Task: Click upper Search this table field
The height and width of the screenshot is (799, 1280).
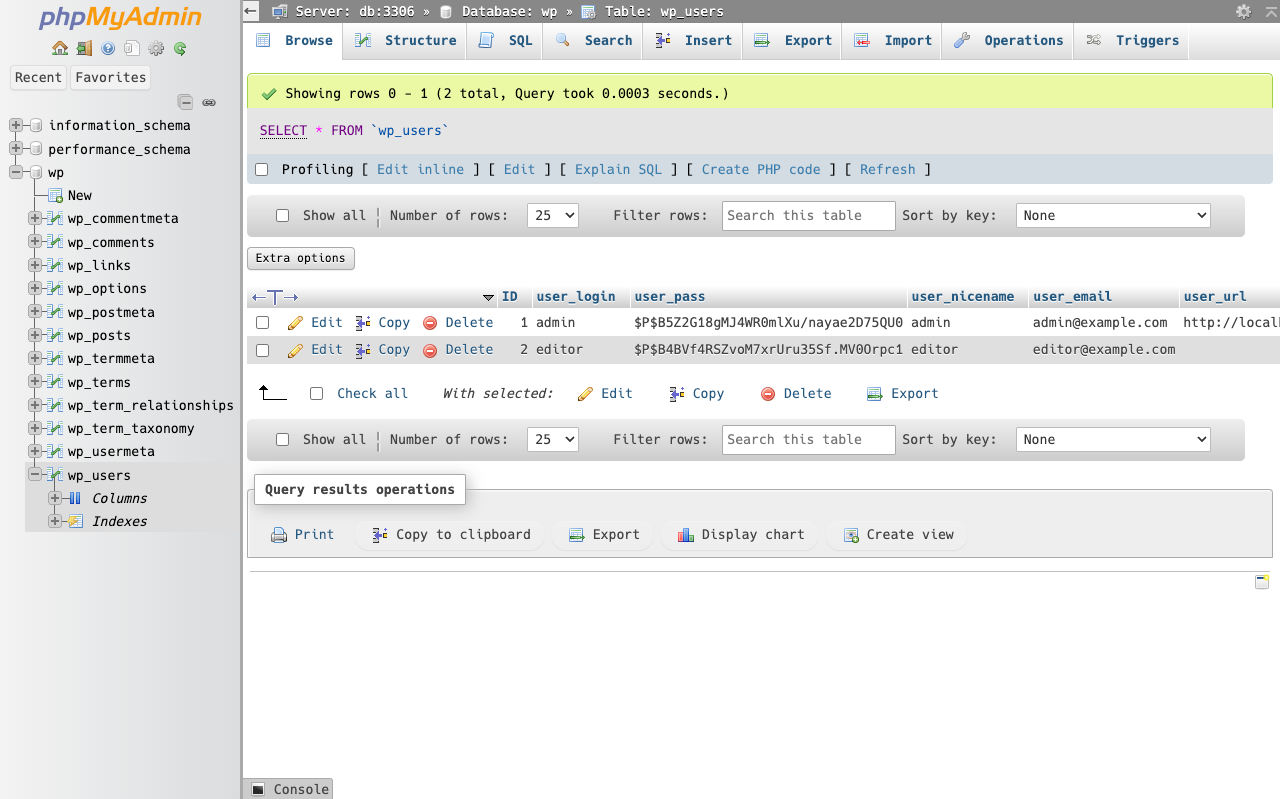Action: [x=808, y=216]
